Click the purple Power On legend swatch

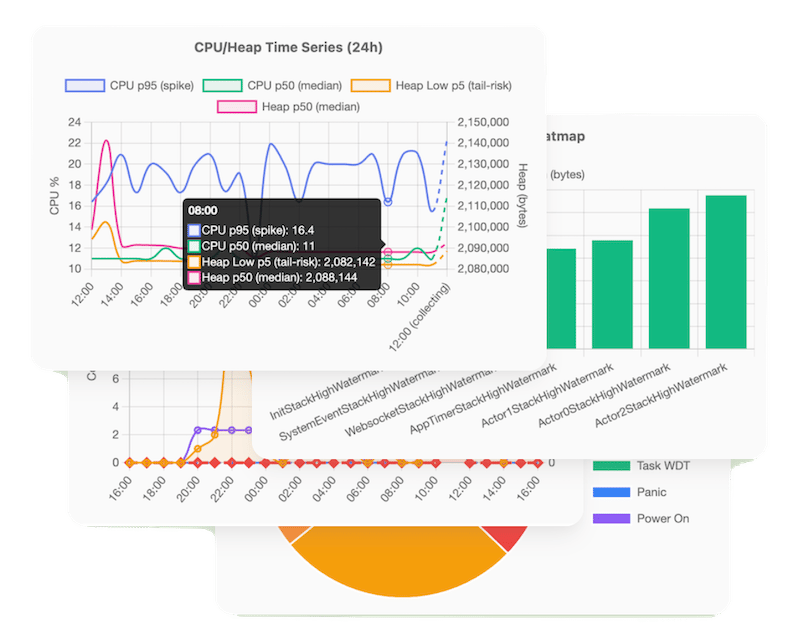(610, 518)
